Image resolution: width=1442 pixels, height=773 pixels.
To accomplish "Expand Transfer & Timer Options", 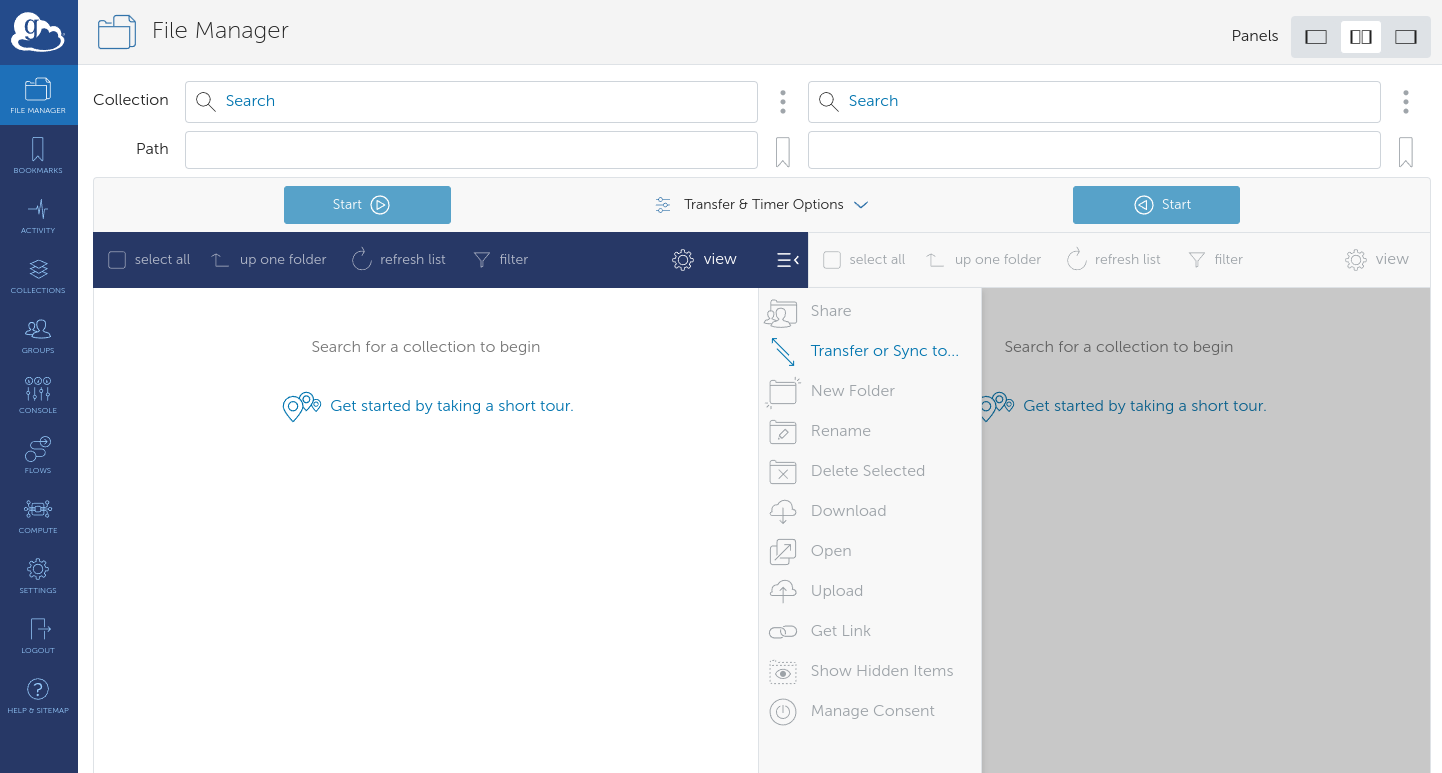I will [x=761, y=205].
